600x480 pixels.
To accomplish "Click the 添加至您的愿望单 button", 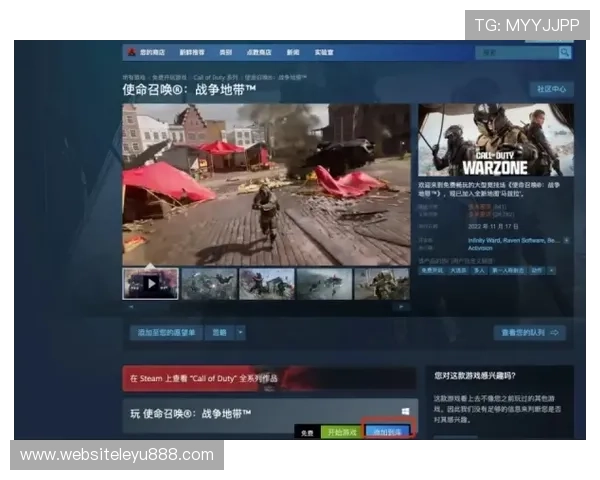I will coord(167,332).
